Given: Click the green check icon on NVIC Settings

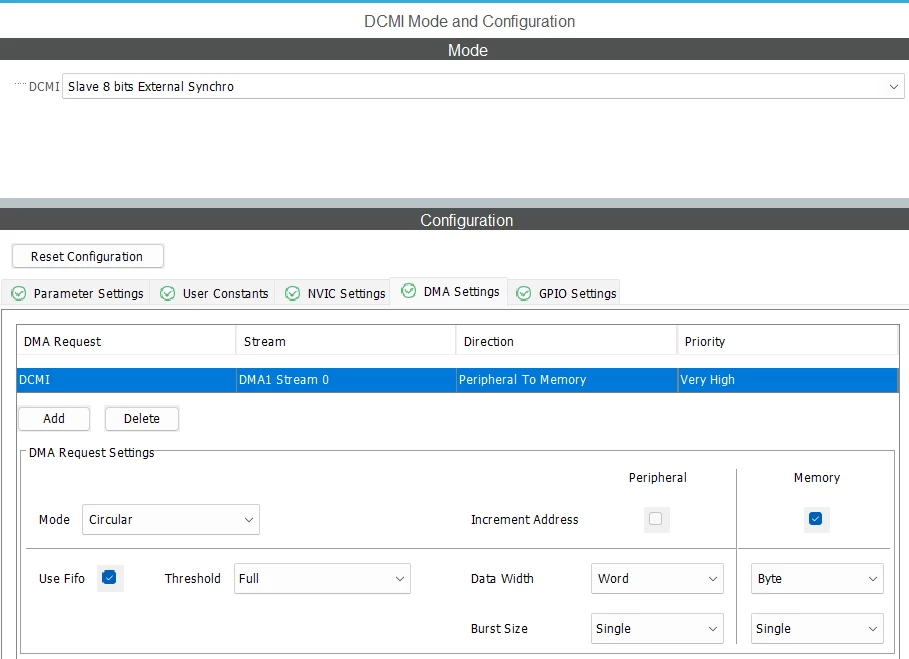Looking at the screenshot, I should point(292,293).
